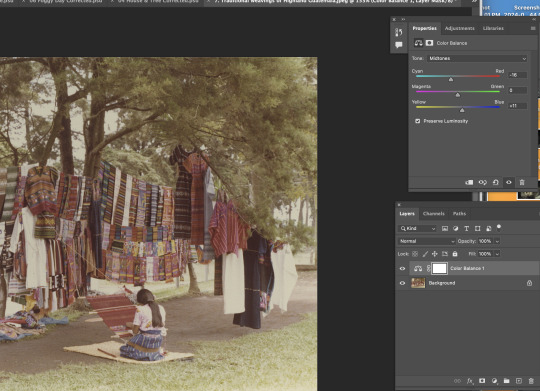This screenshot has width=540, height=391.
Task: Open the Fill slider dropdown arrow
Action: click(497, 254)
